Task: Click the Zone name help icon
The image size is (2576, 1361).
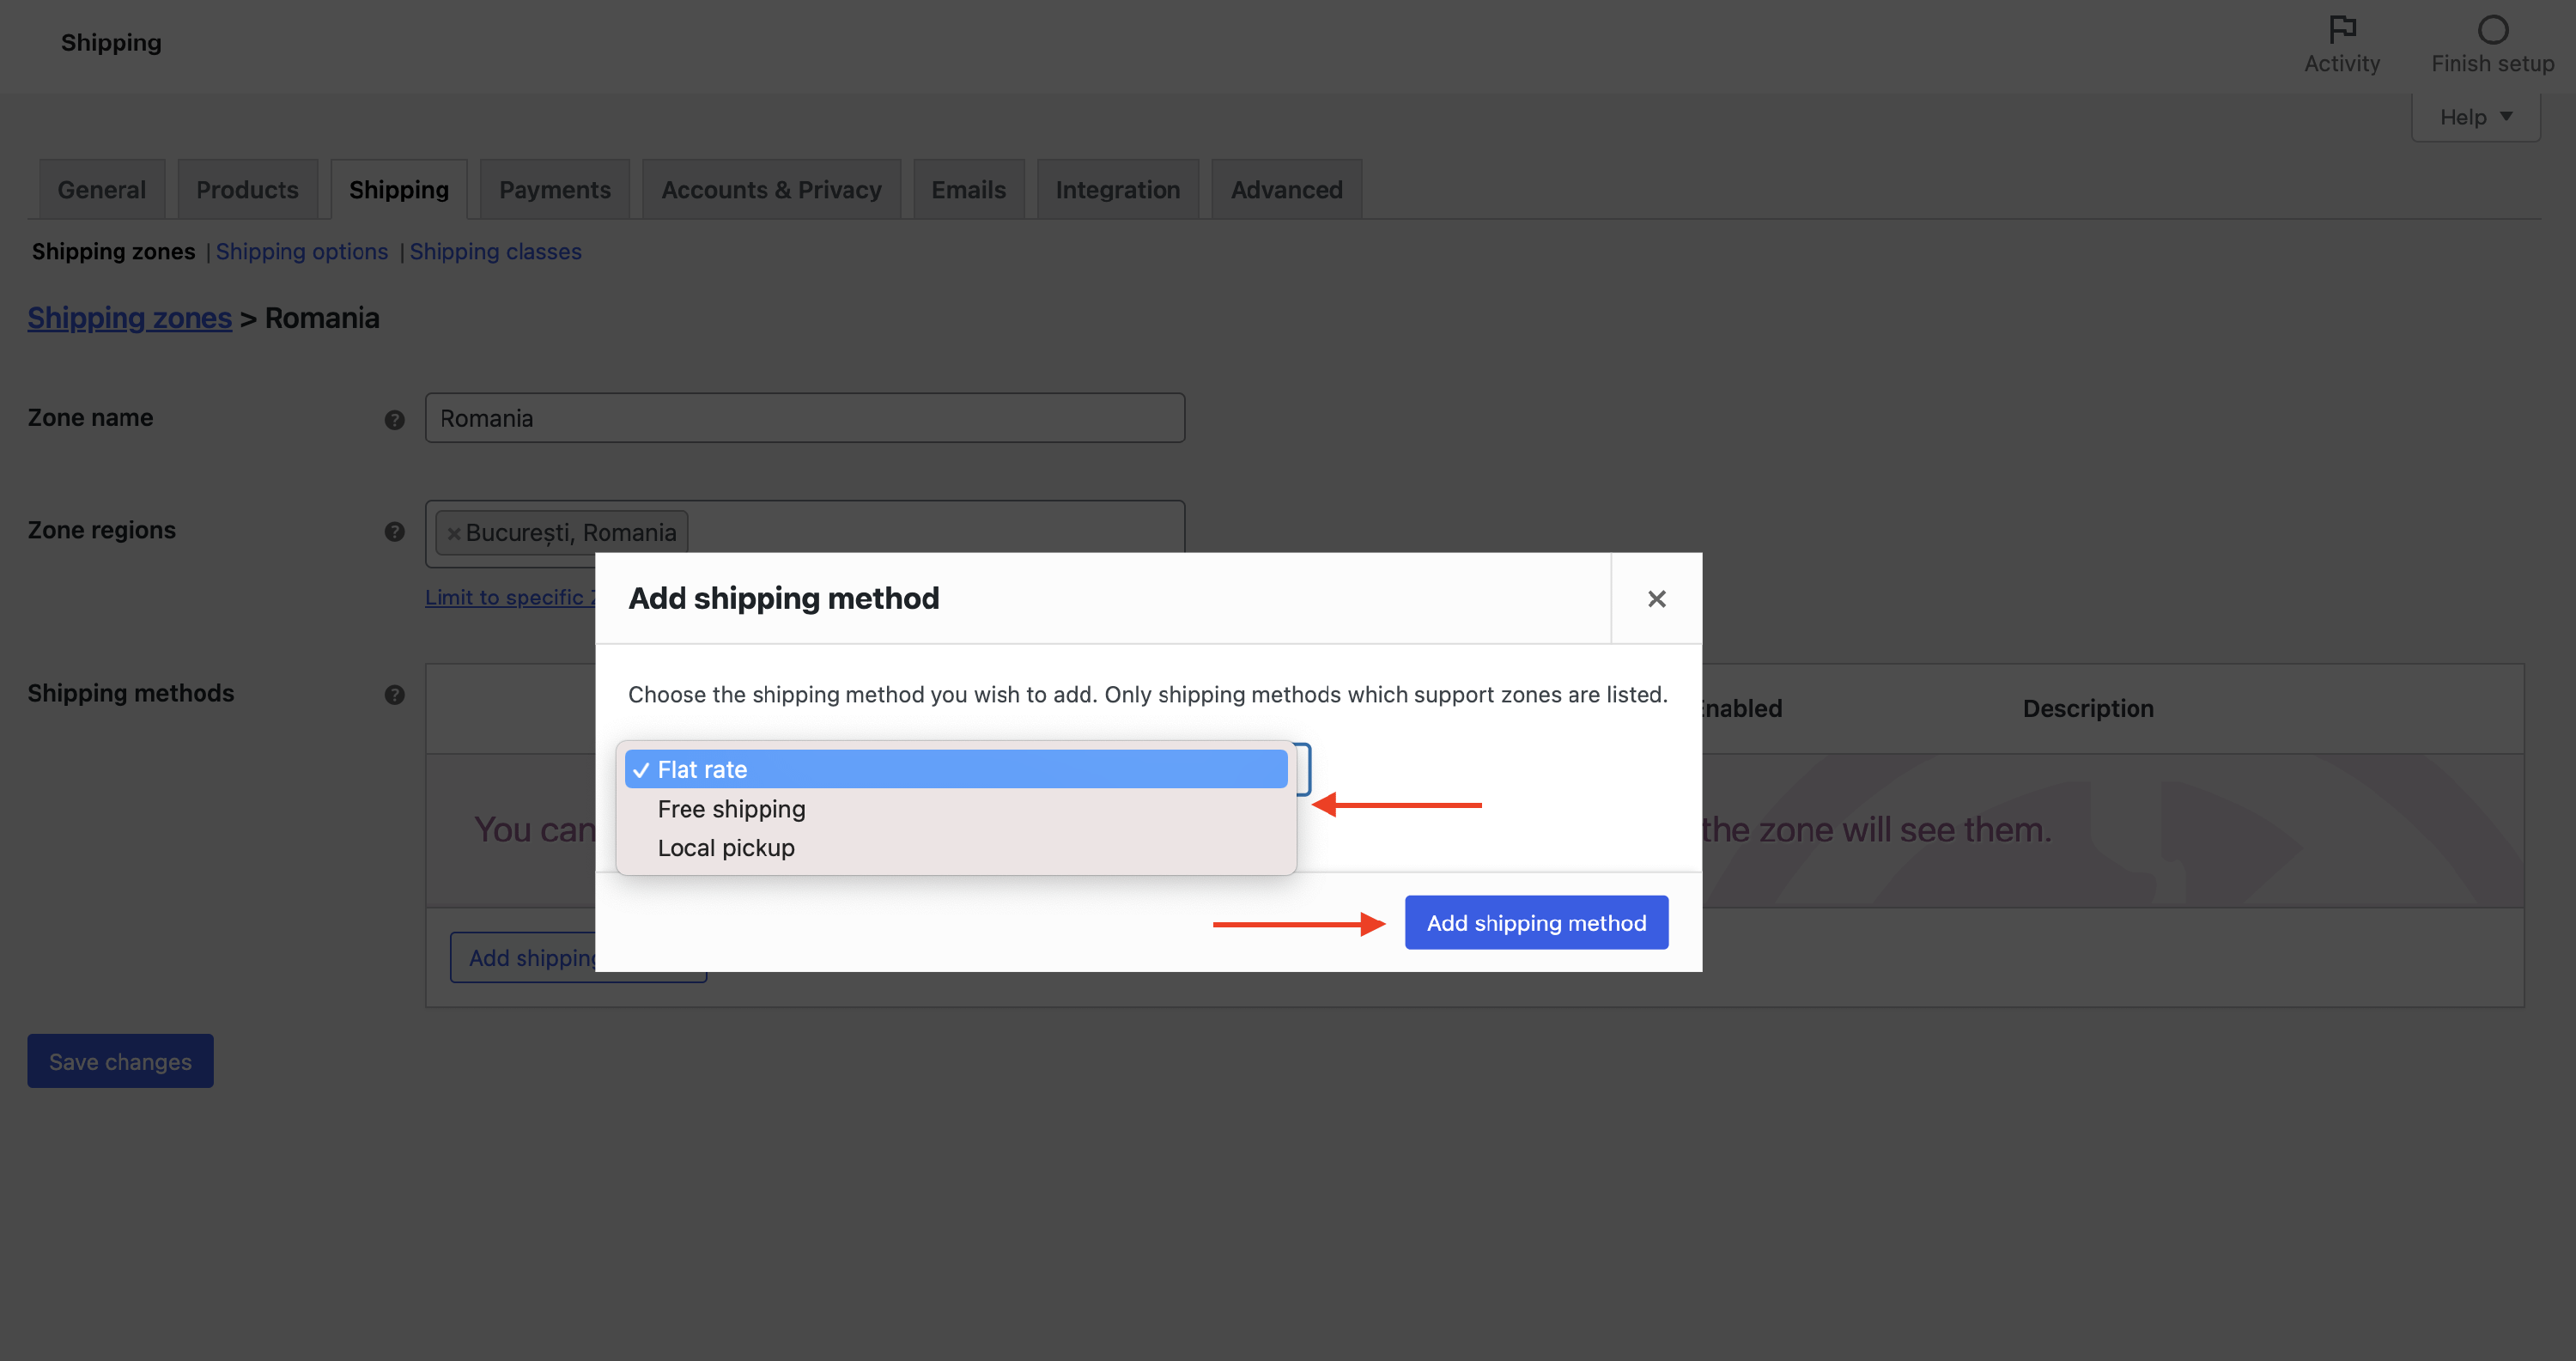Action: [x=394, y=419]
